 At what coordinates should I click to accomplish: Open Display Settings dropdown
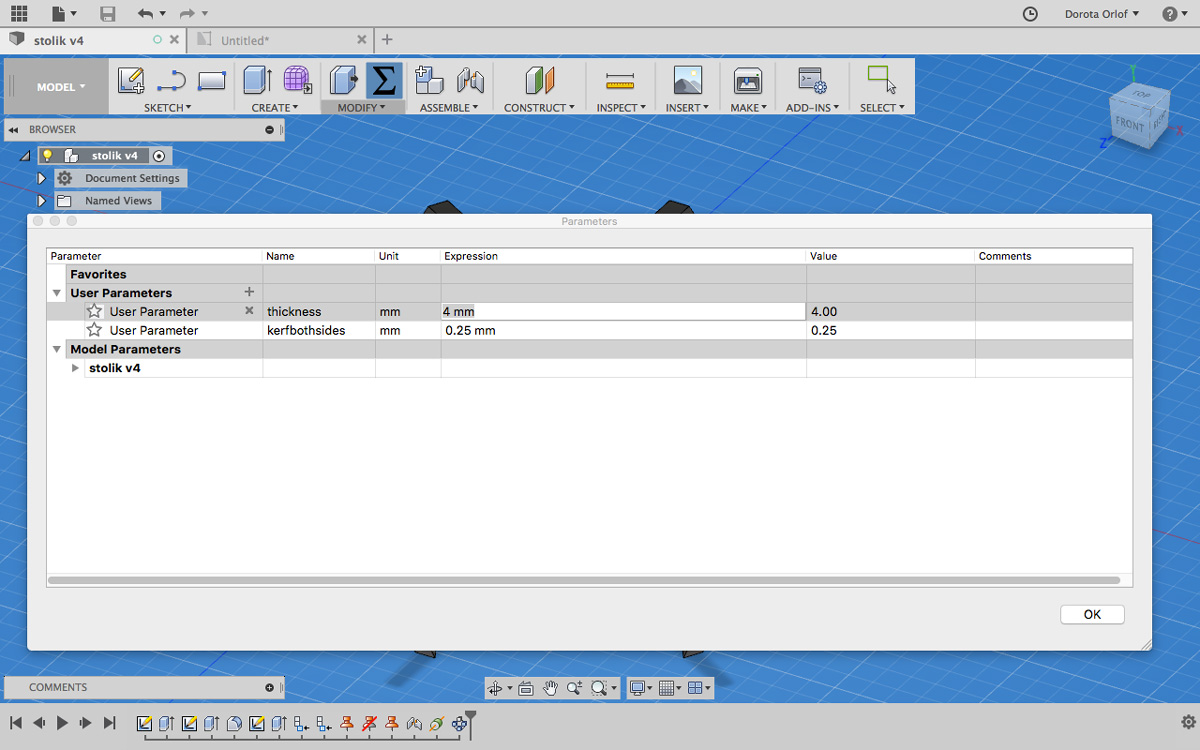coord(639,688)
